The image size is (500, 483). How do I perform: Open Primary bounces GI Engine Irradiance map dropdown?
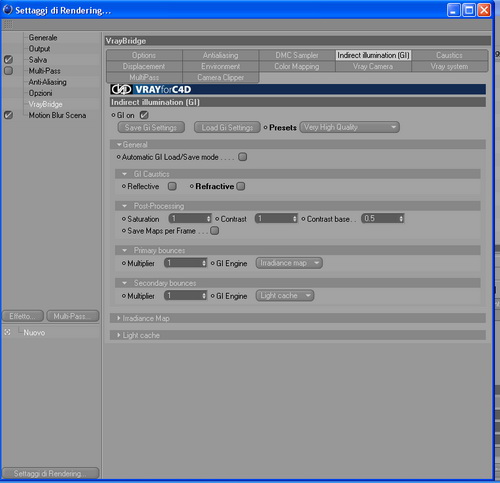[289, 263]
